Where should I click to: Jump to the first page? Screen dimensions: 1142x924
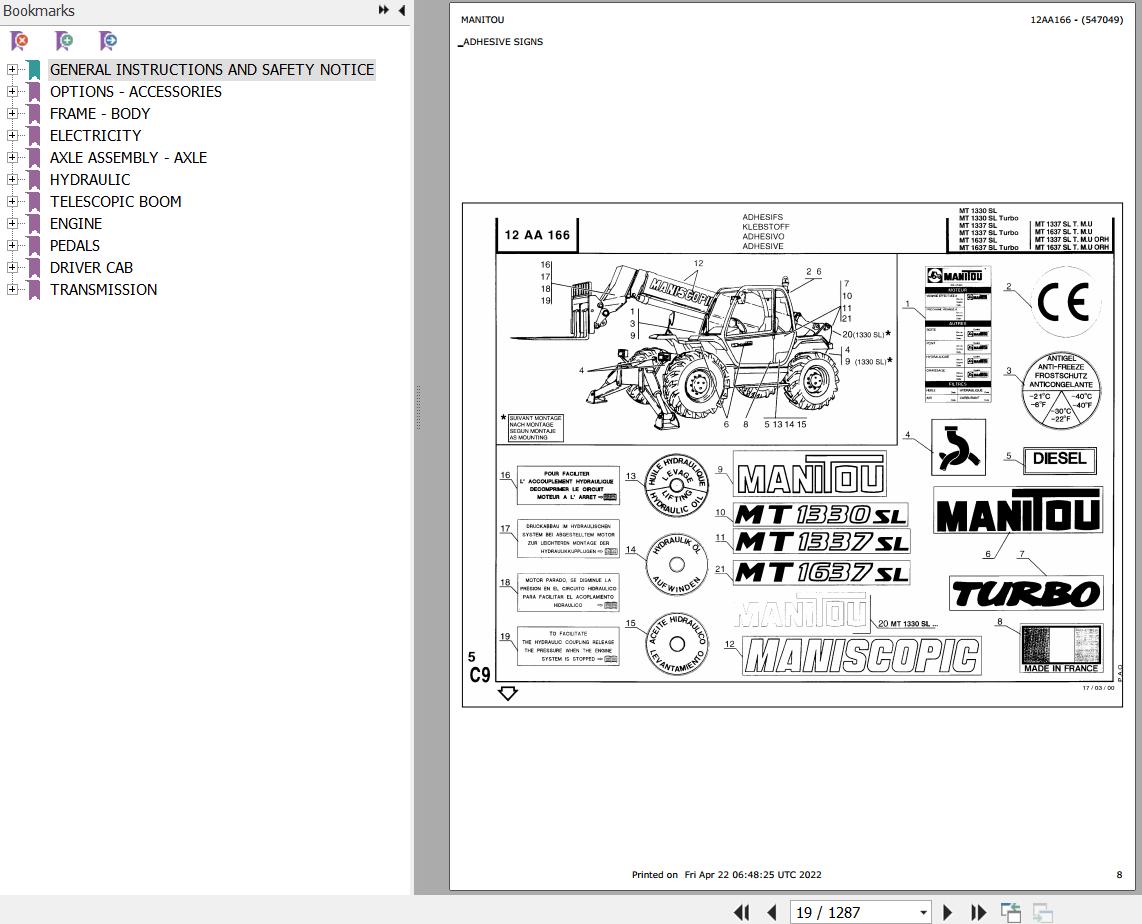[x=741, y=912]
